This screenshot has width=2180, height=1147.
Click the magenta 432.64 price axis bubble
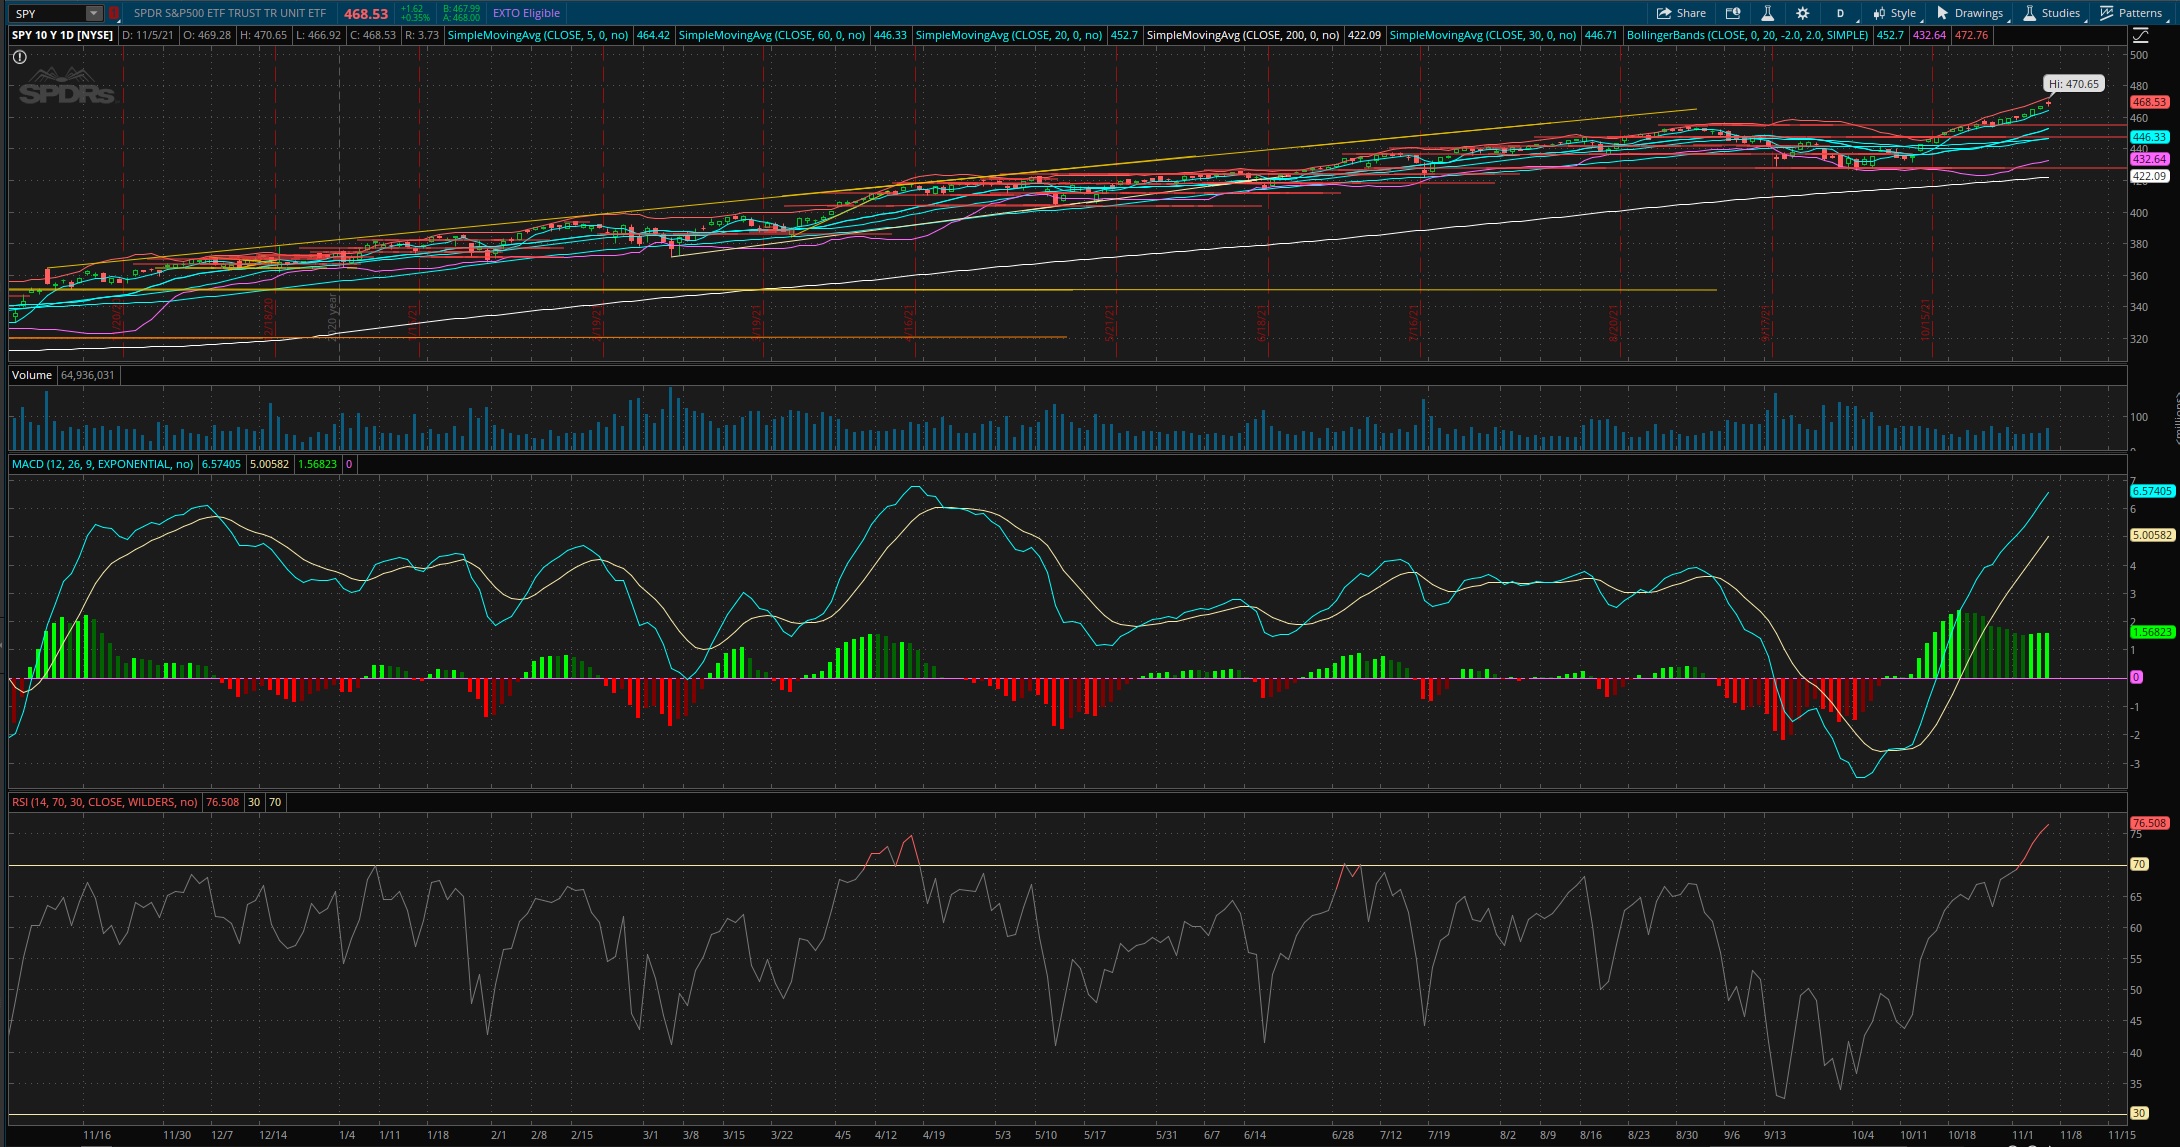coord(2149,159)
